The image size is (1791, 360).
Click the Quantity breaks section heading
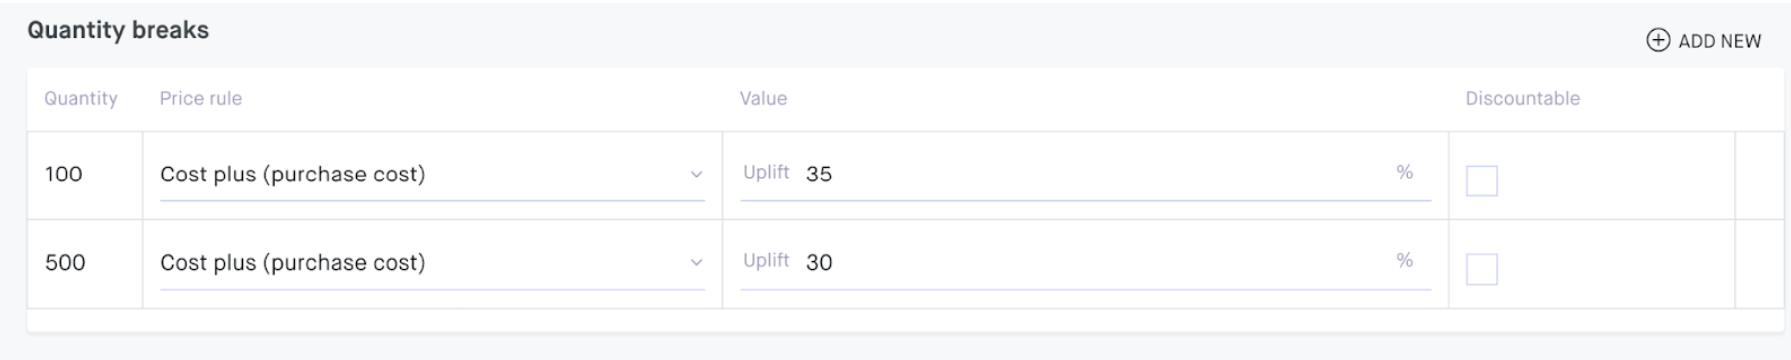pyautogui.click(x=118, y=30)
